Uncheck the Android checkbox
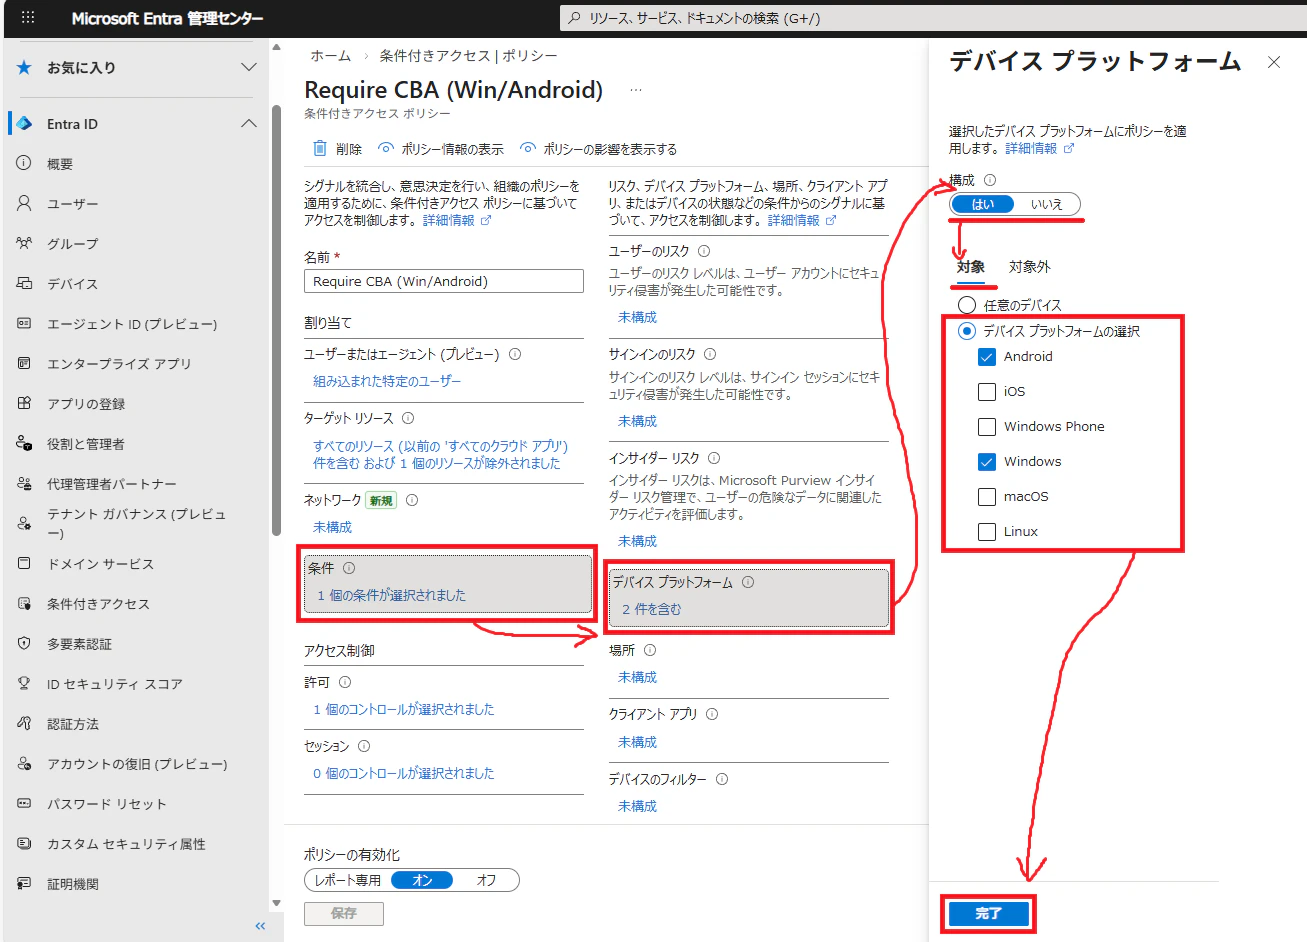 pyautogui.click(x=987, y=357)
